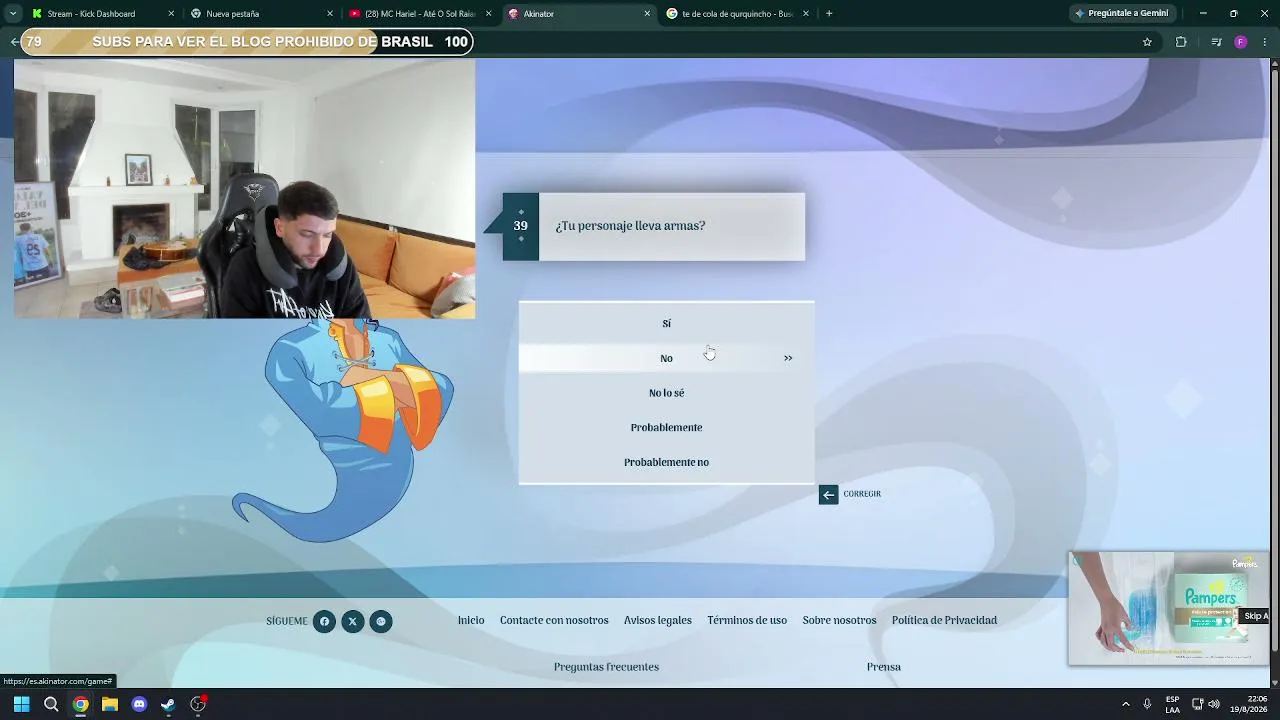Answer "No" to the weapons question
The width and height of the screenshot is (1280, 720).
(x=666, y=358)
